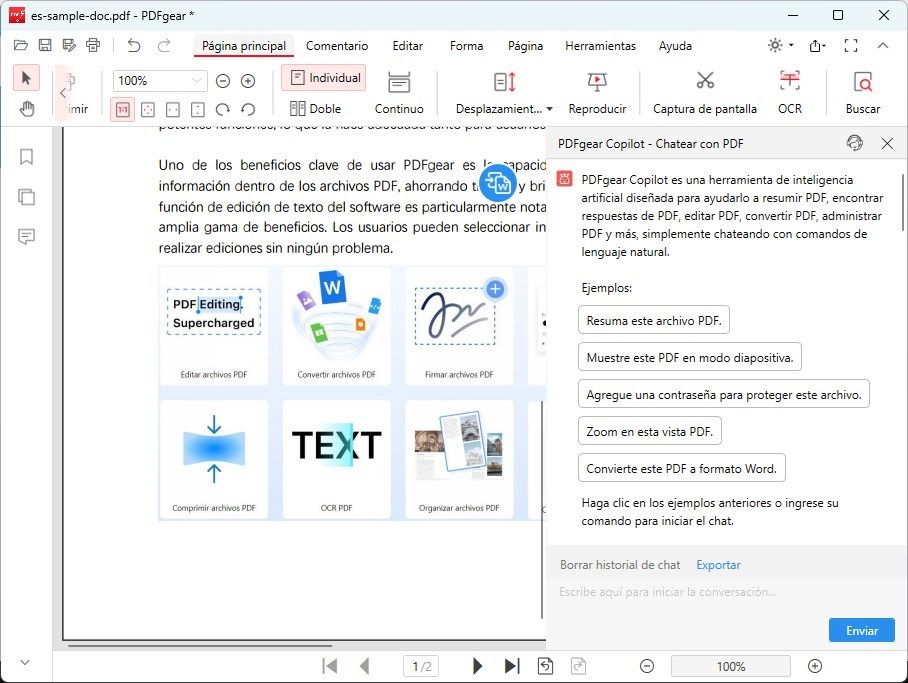The image size is (908, 683).
Task: Open the Comentario tab
Action: tap(337, 46)
